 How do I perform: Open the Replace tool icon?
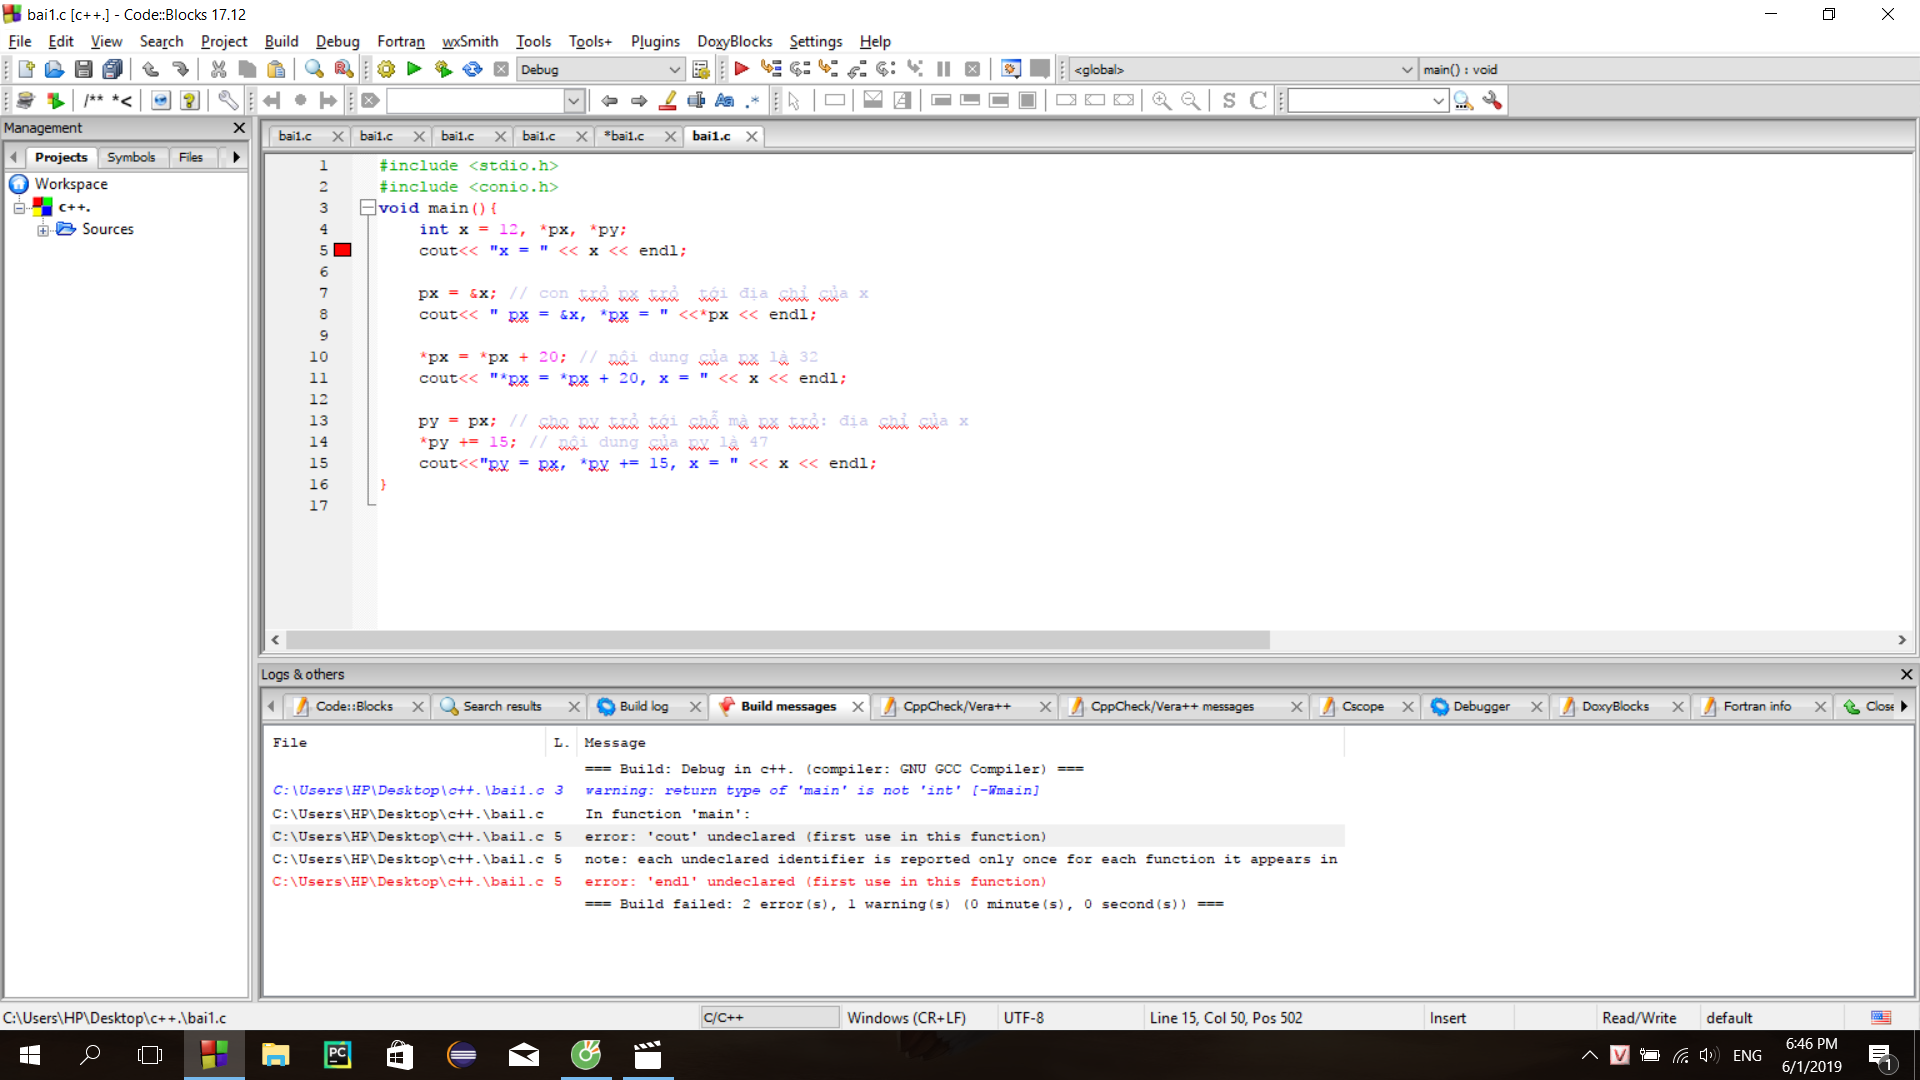(x=343, y=69)
